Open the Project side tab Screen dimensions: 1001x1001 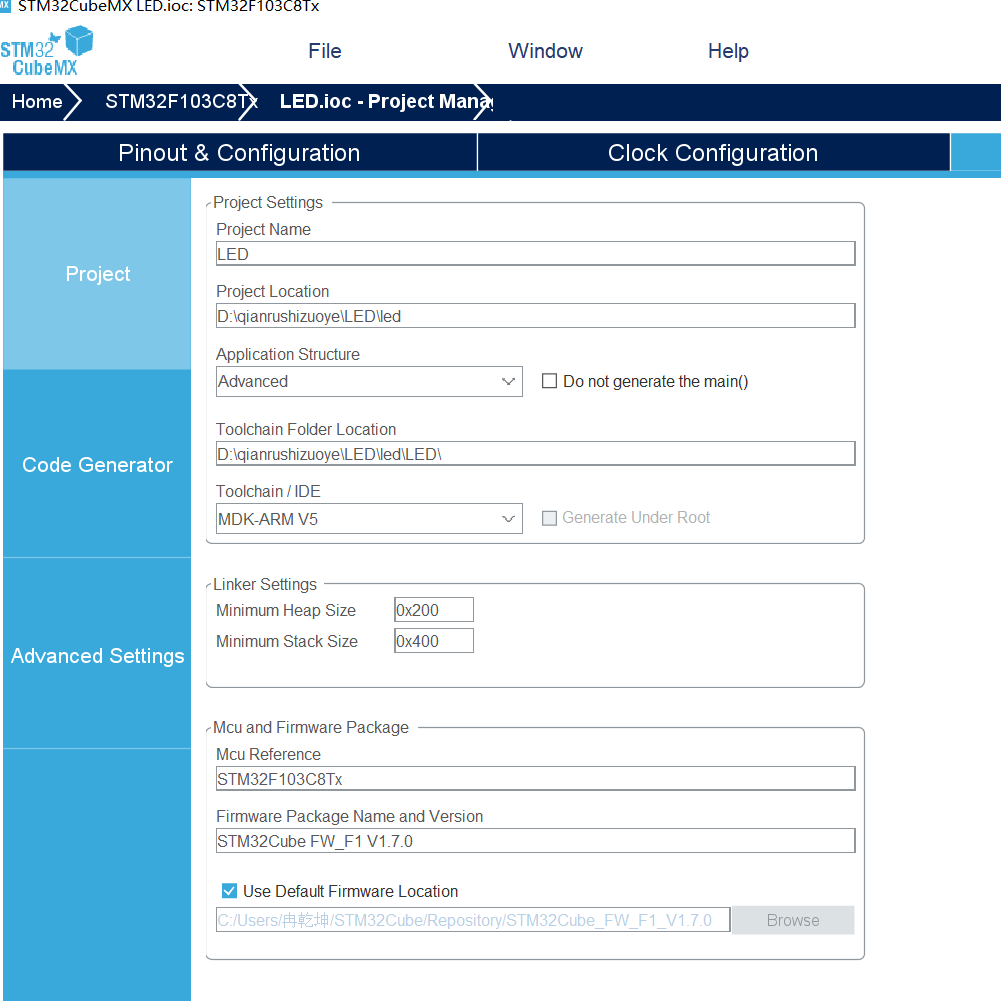[97, 274]
